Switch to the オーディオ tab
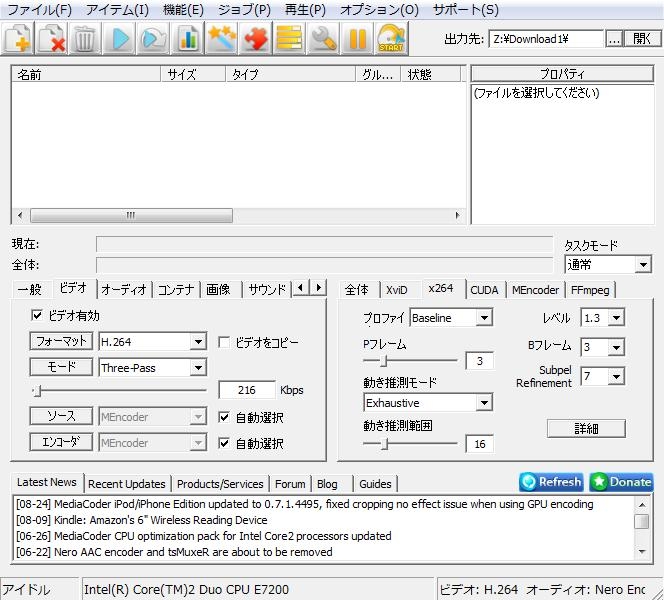The image size is (664, 600). (x=124, y=289)
